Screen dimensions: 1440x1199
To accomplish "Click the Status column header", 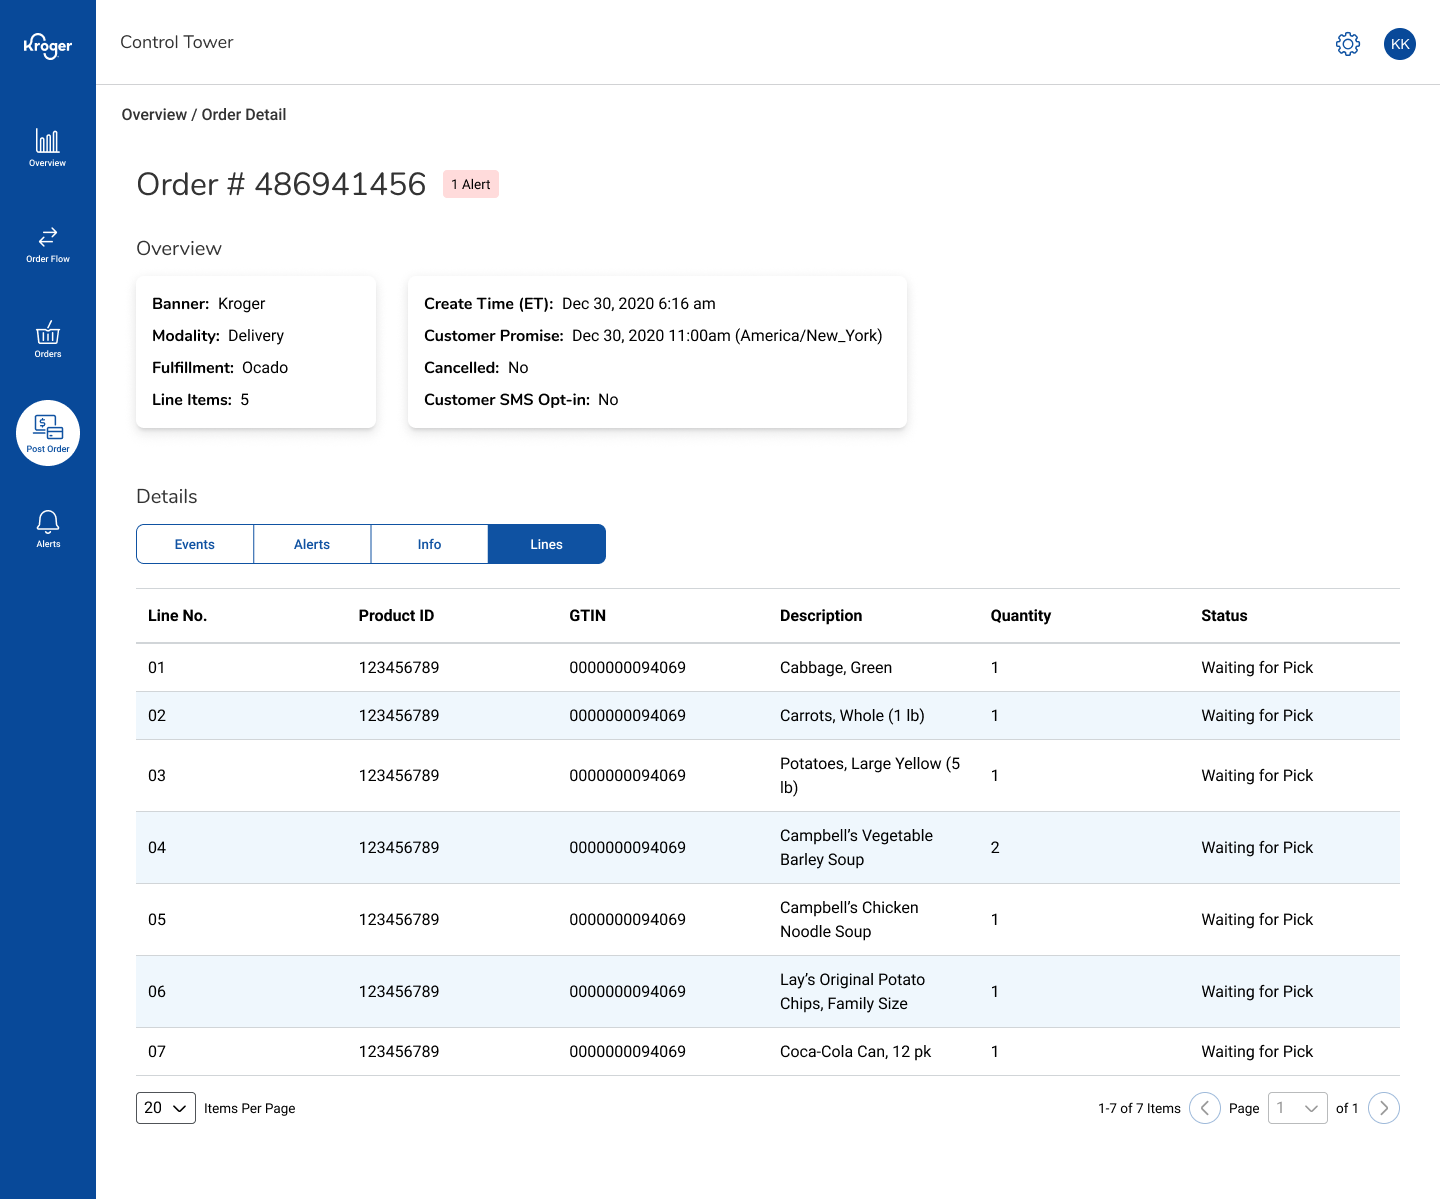I will [x=1224, y=616].
